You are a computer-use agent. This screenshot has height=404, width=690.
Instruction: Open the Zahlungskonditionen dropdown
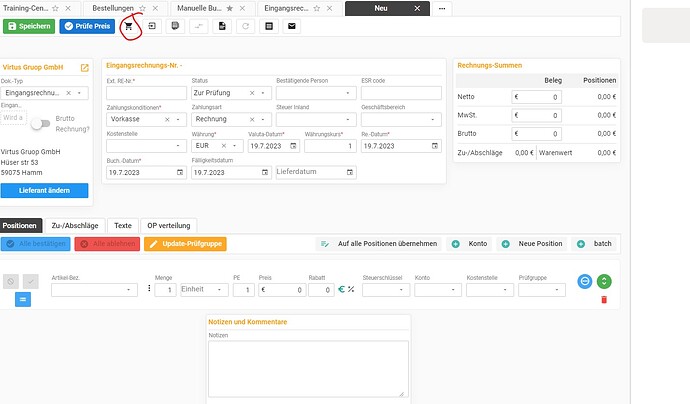pyautogui.click(x=178, y=119)
